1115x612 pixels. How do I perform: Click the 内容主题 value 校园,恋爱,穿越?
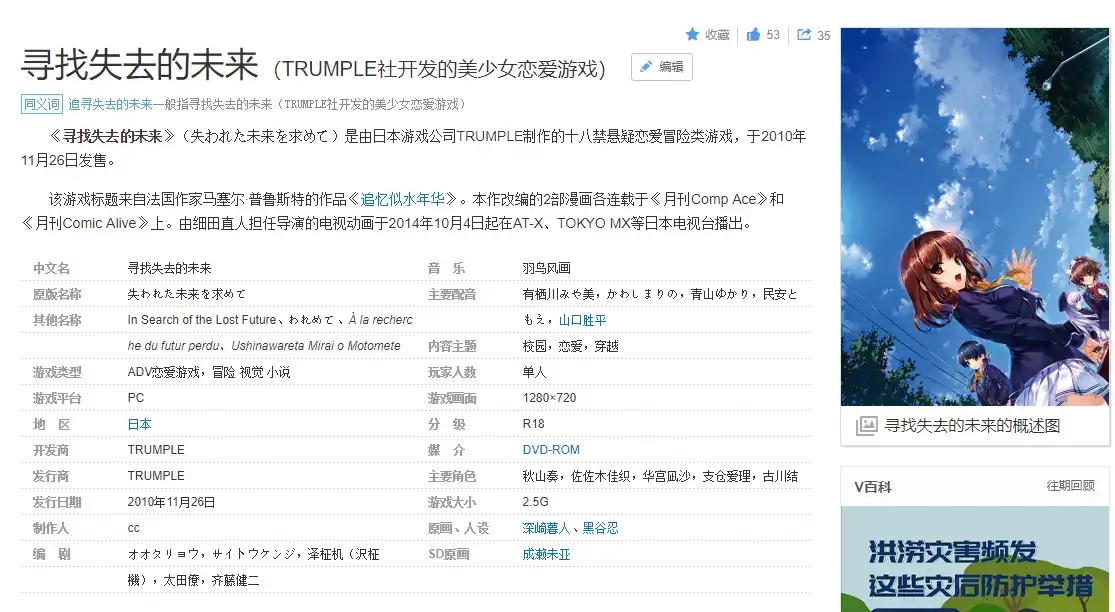[x=570, y=346]
